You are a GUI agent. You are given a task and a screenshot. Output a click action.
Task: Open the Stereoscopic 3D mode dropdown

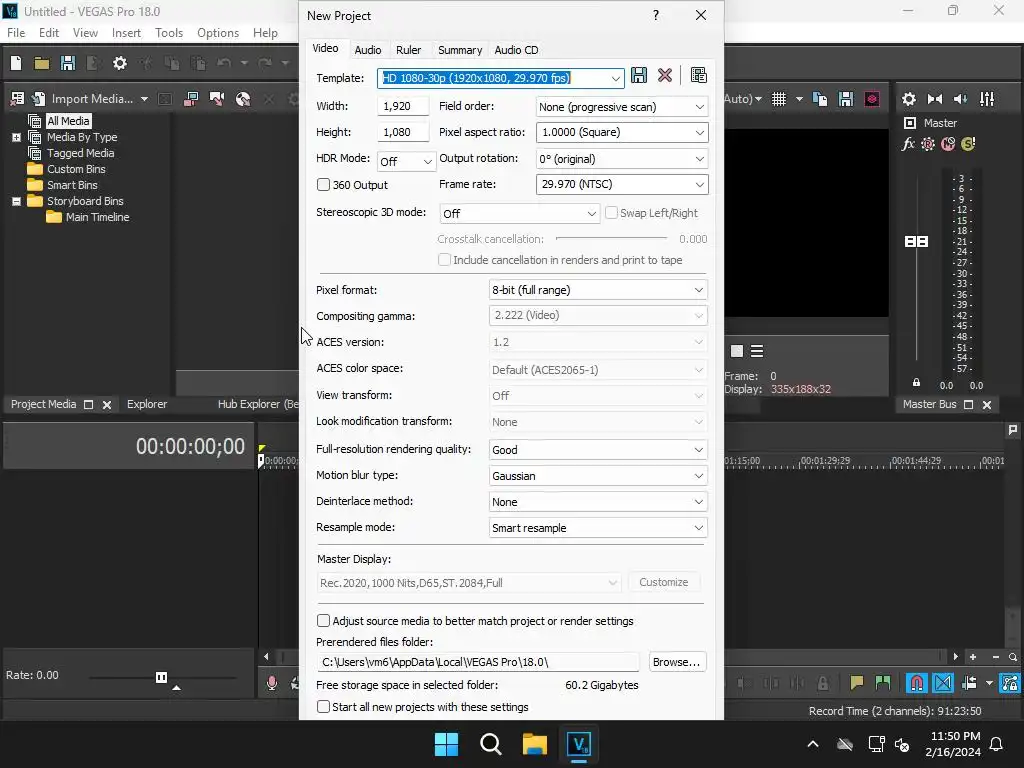591,214
